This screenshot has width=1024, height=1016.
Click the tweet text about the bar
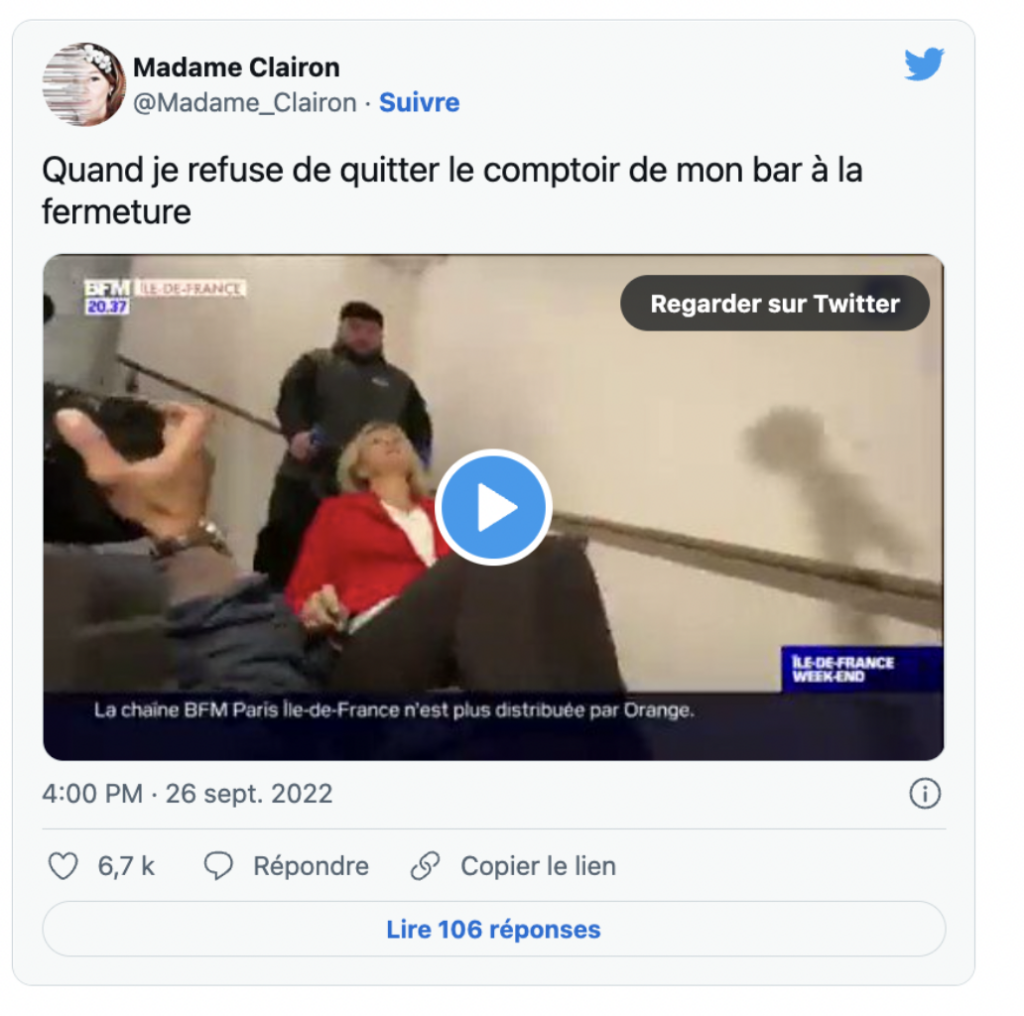click(452, 191)
